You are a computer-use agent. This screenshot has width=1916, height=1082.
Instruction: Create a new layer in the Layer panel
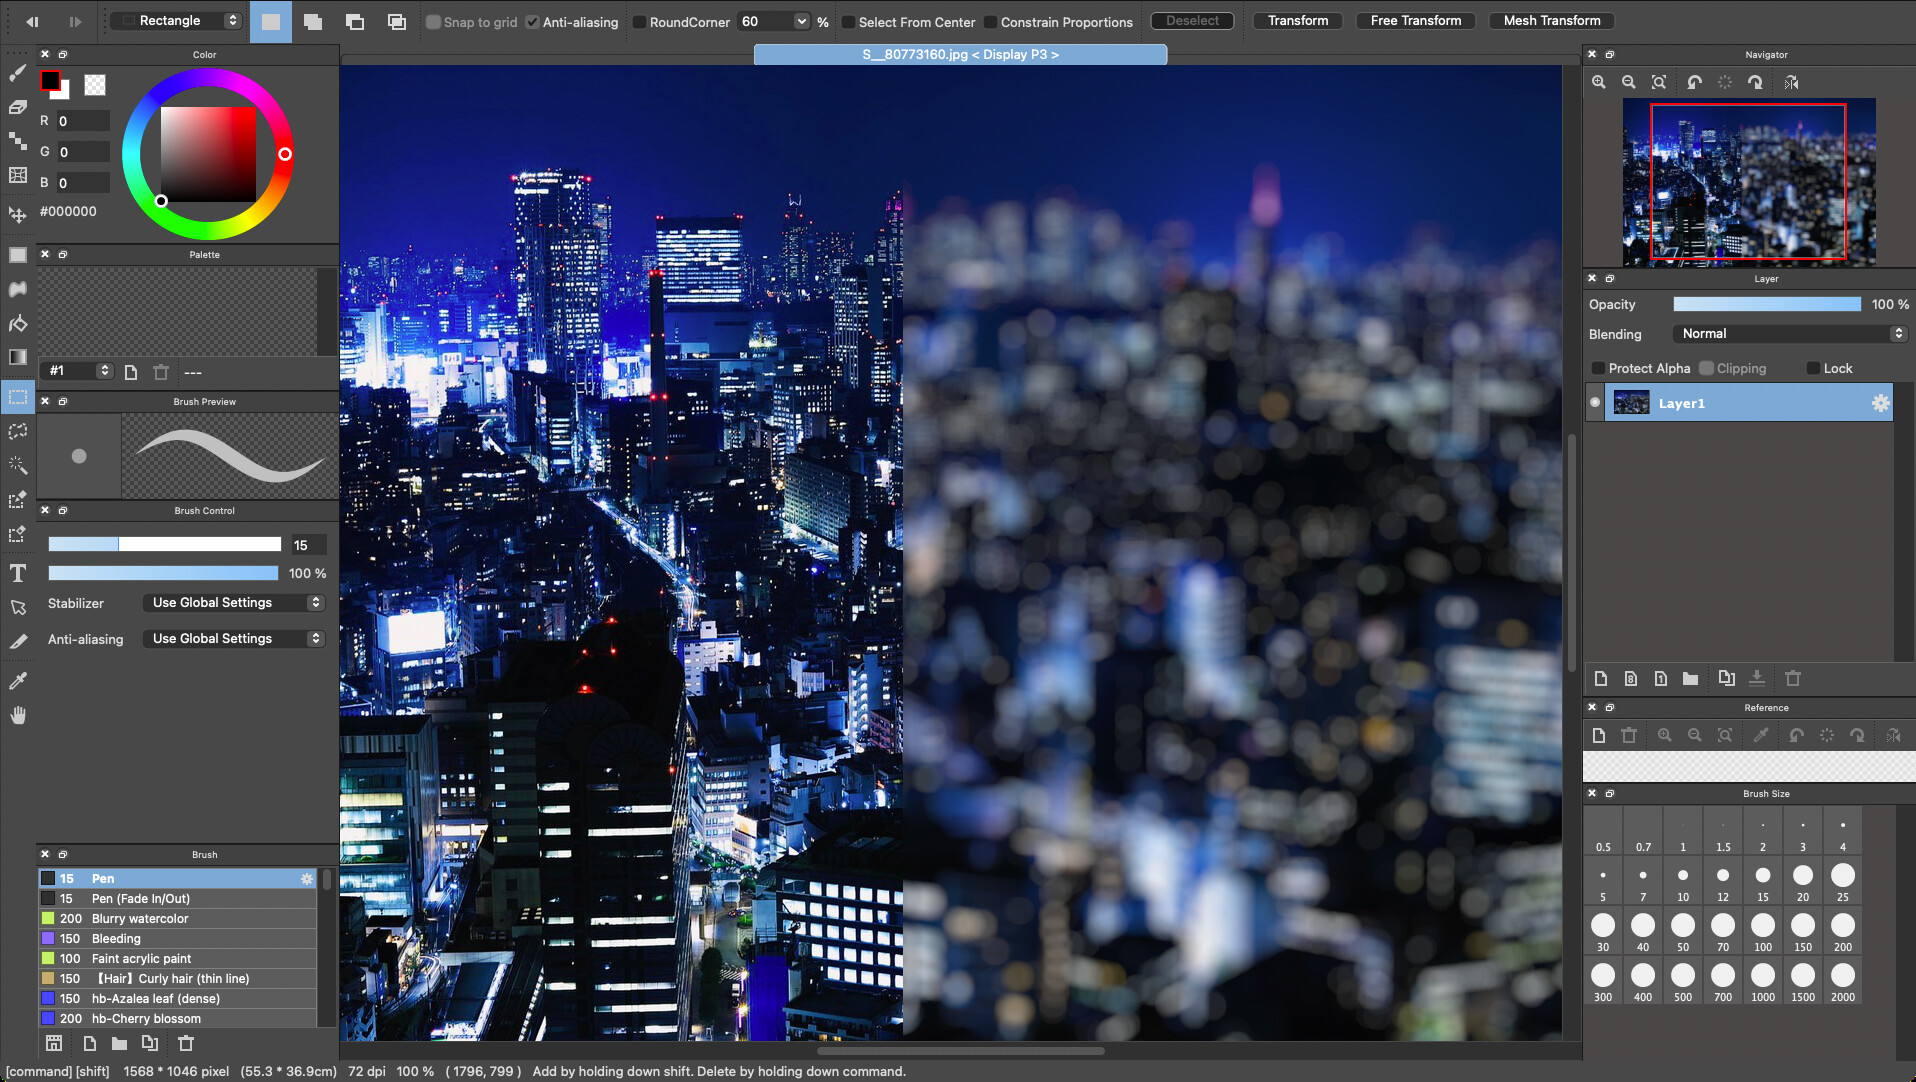(1600, 678)
